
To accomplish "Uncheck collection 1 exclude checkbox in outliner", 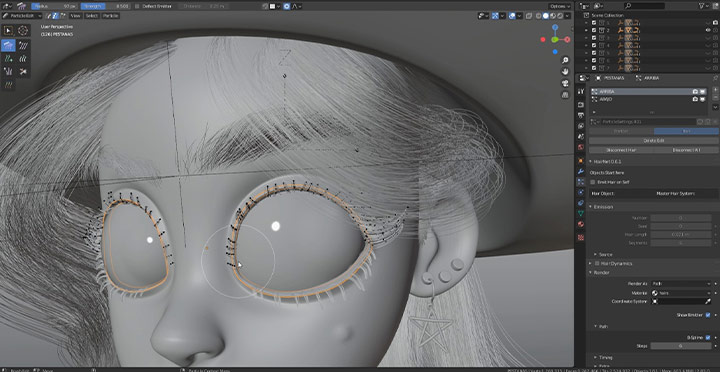I will [x=594, y=23].
